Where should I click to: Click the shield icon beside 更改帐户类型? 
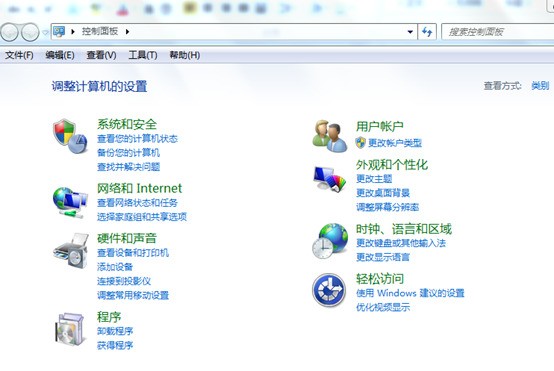pyautogui.click(x=360, y=142)
